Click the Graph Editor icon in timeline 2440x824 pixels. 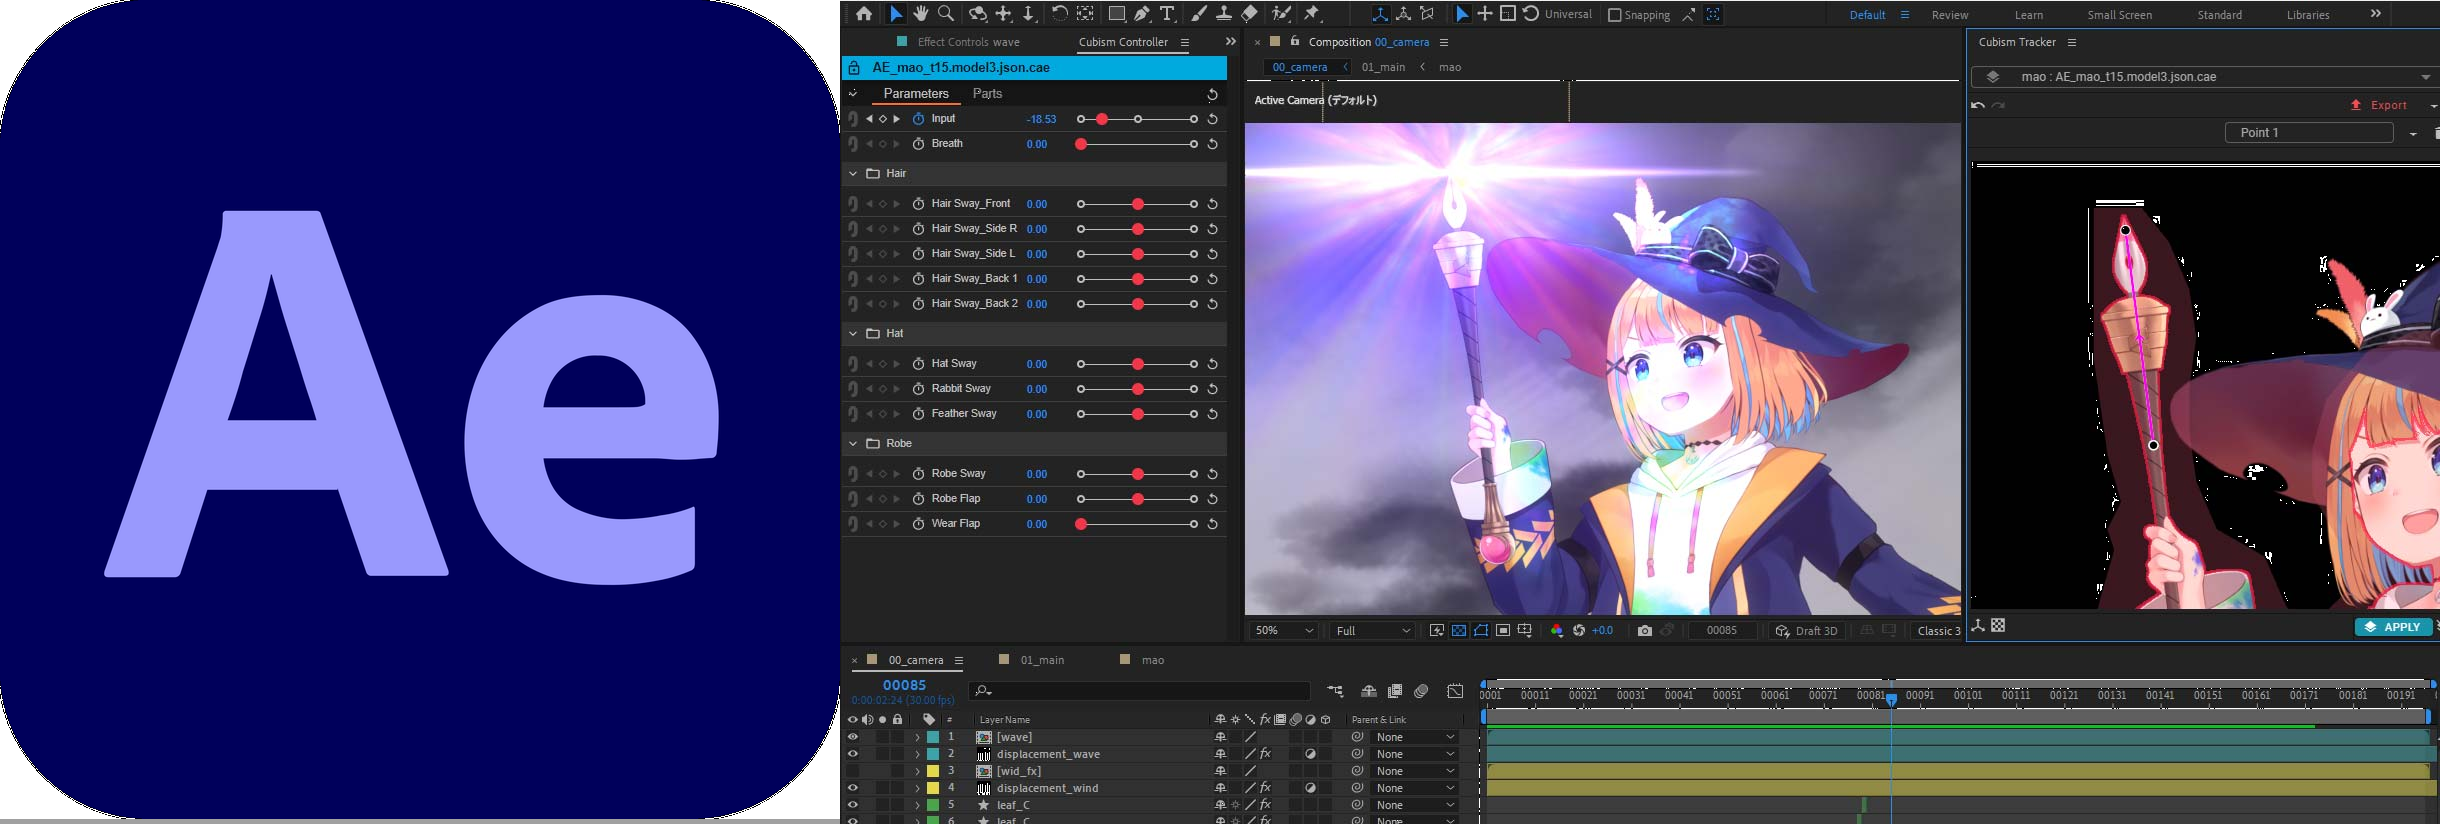(1456, 691)
